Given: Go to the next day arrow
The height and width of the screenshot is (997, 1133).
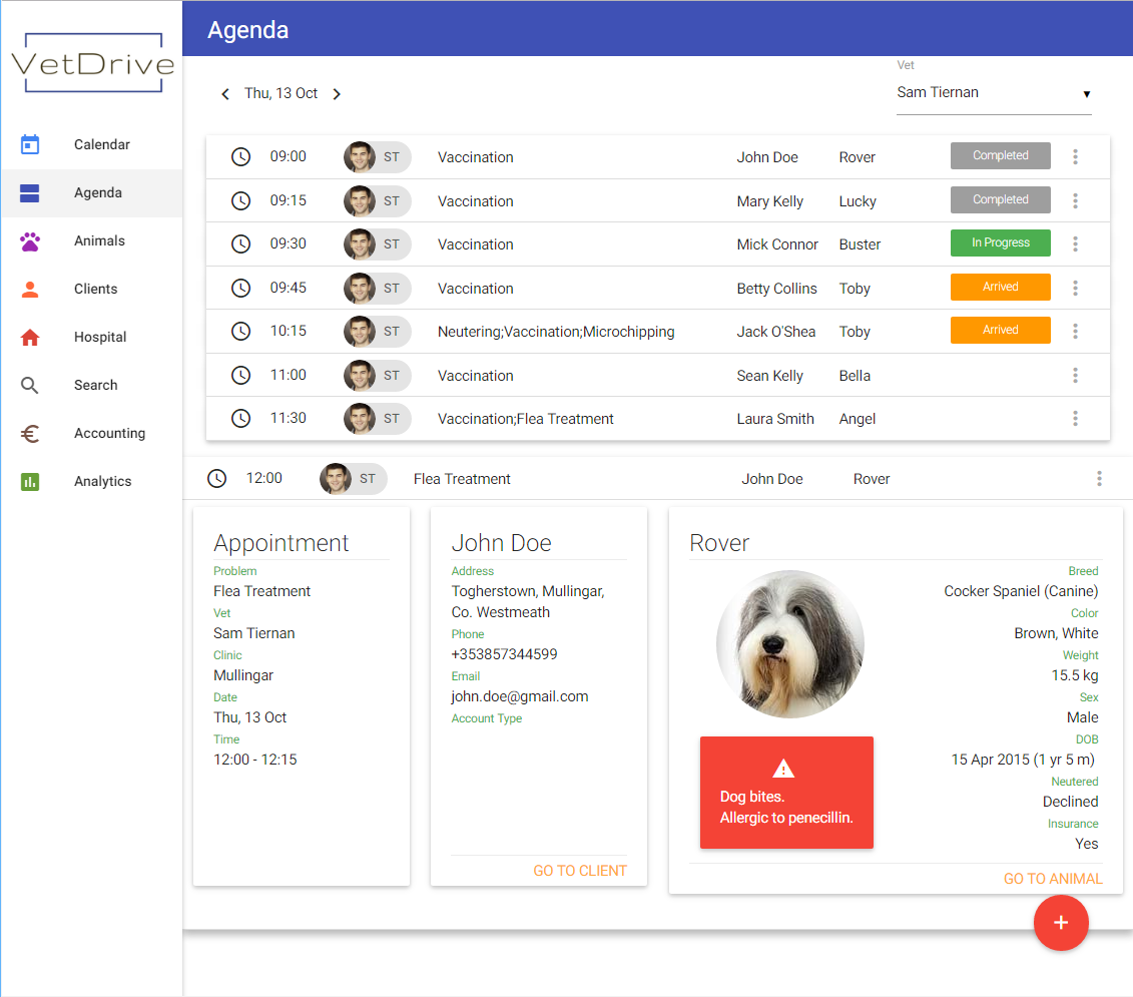Looking at the screenshot, I should coord(337,94).
